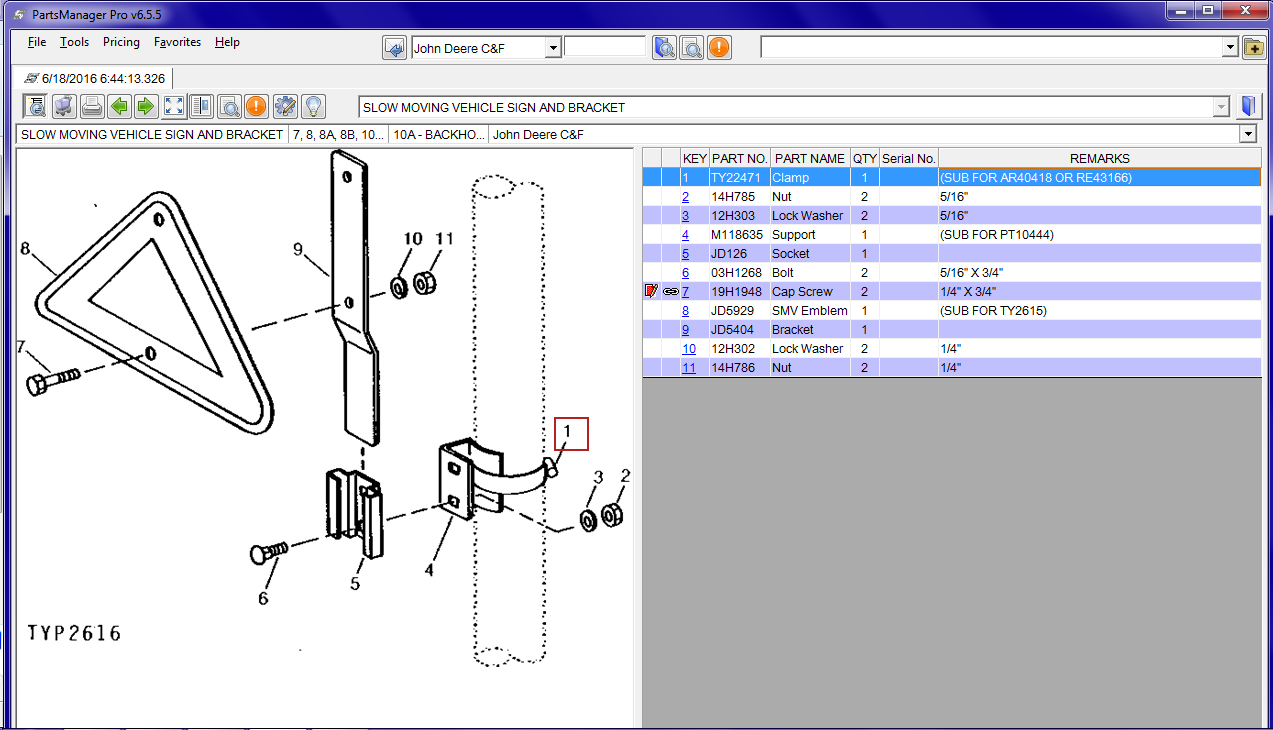Click key link 3 for Lock Washer 12H303

point(685,216)
